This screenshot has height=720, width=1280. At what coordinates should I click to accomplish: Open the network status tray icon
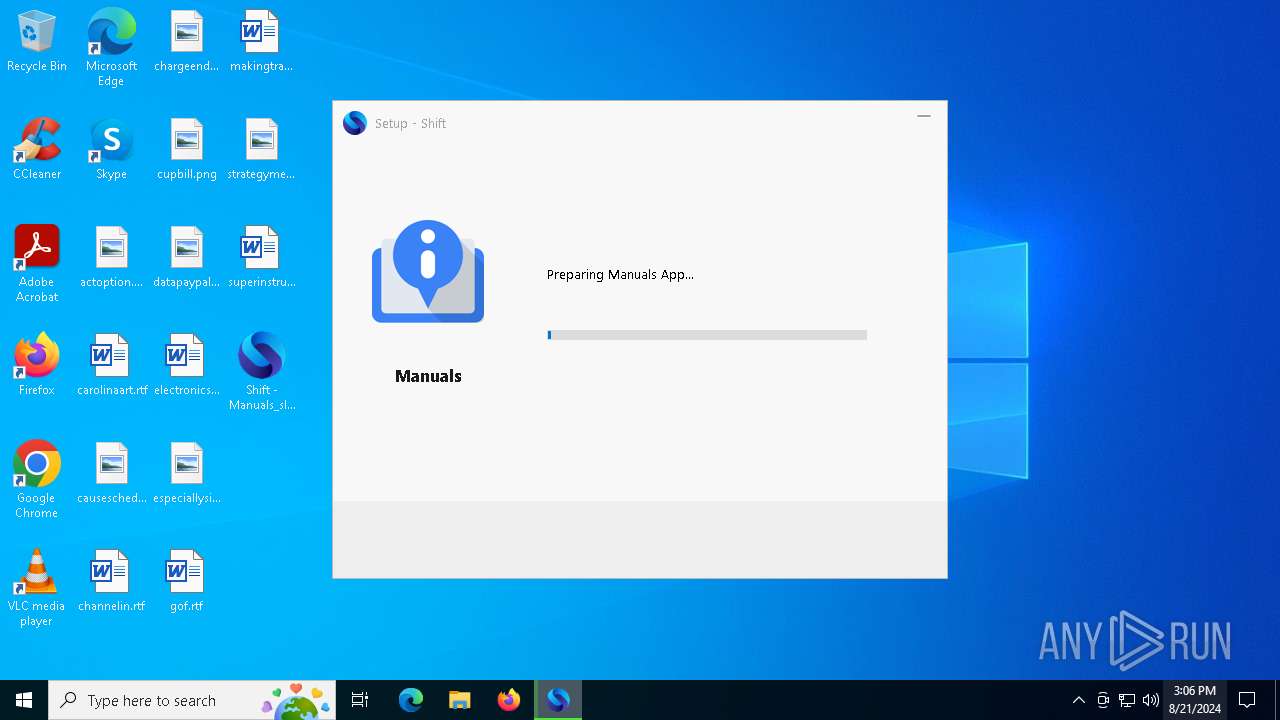[x=1127, y=700]
